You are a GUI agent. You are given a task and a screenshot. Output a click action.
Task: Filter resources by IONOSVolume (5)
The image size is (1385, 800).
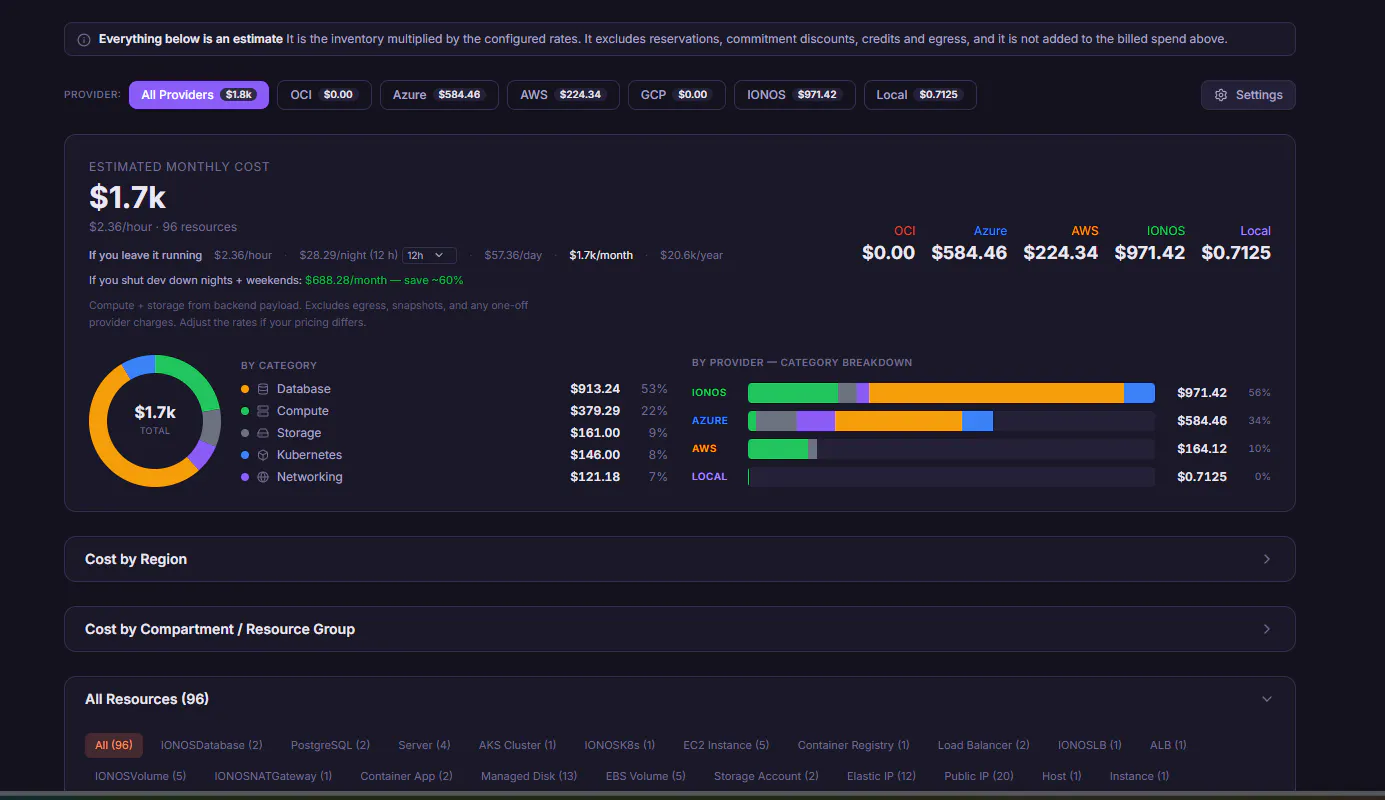click(x=141, y=776)
